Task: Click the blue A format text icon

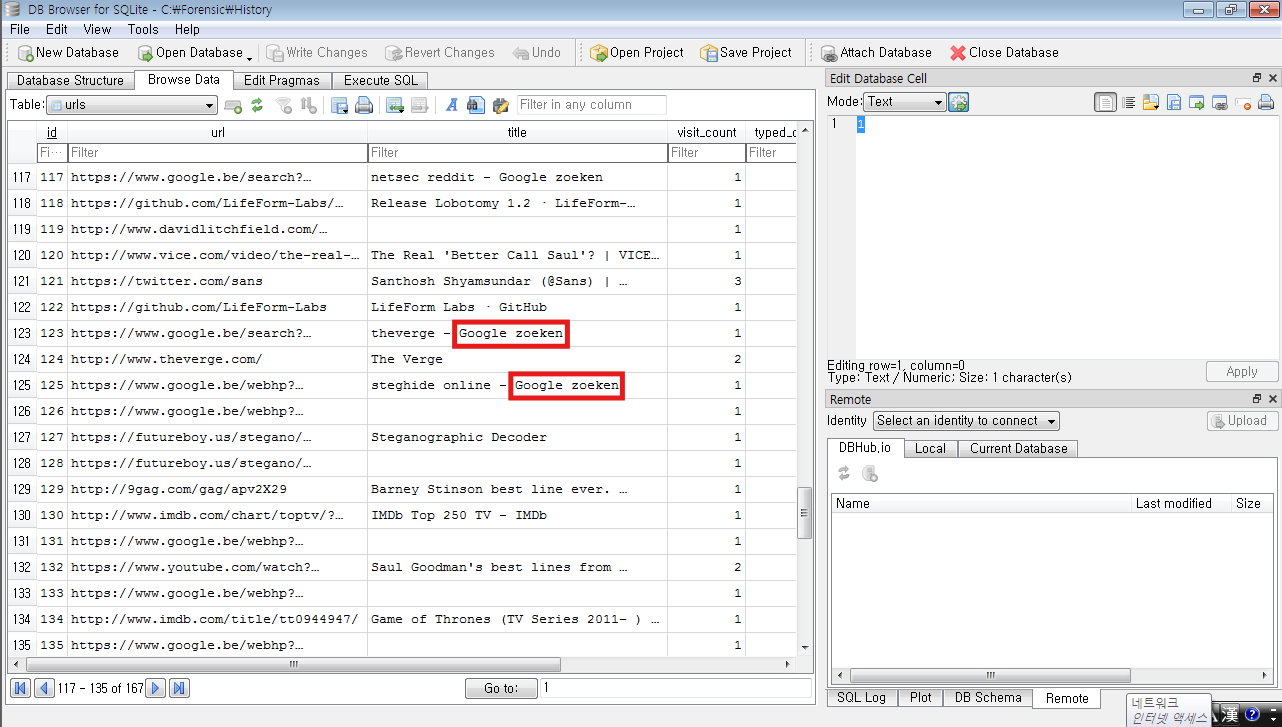Action: click(x=452, y=105)
